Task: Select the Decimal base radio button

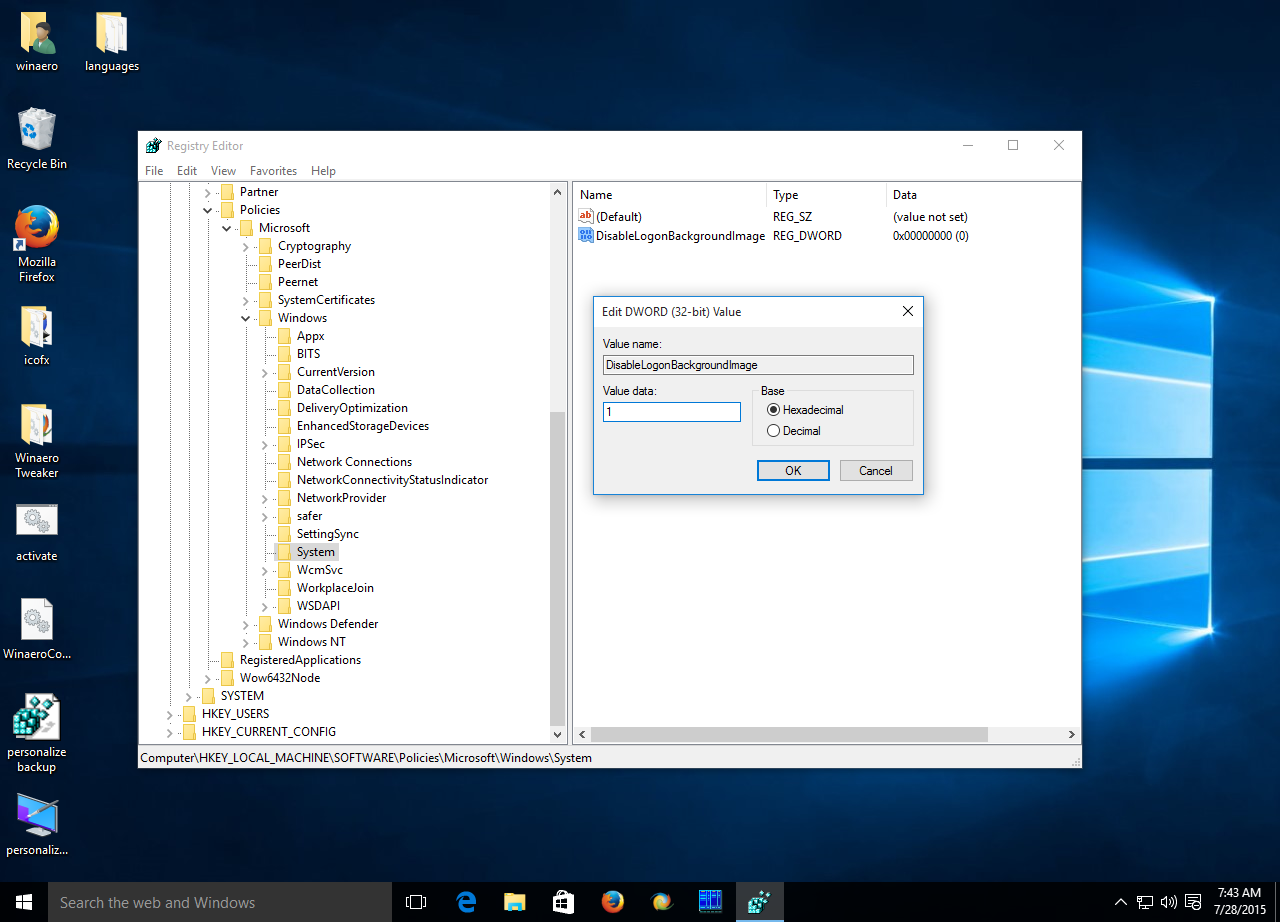Action: pos(773,430)
